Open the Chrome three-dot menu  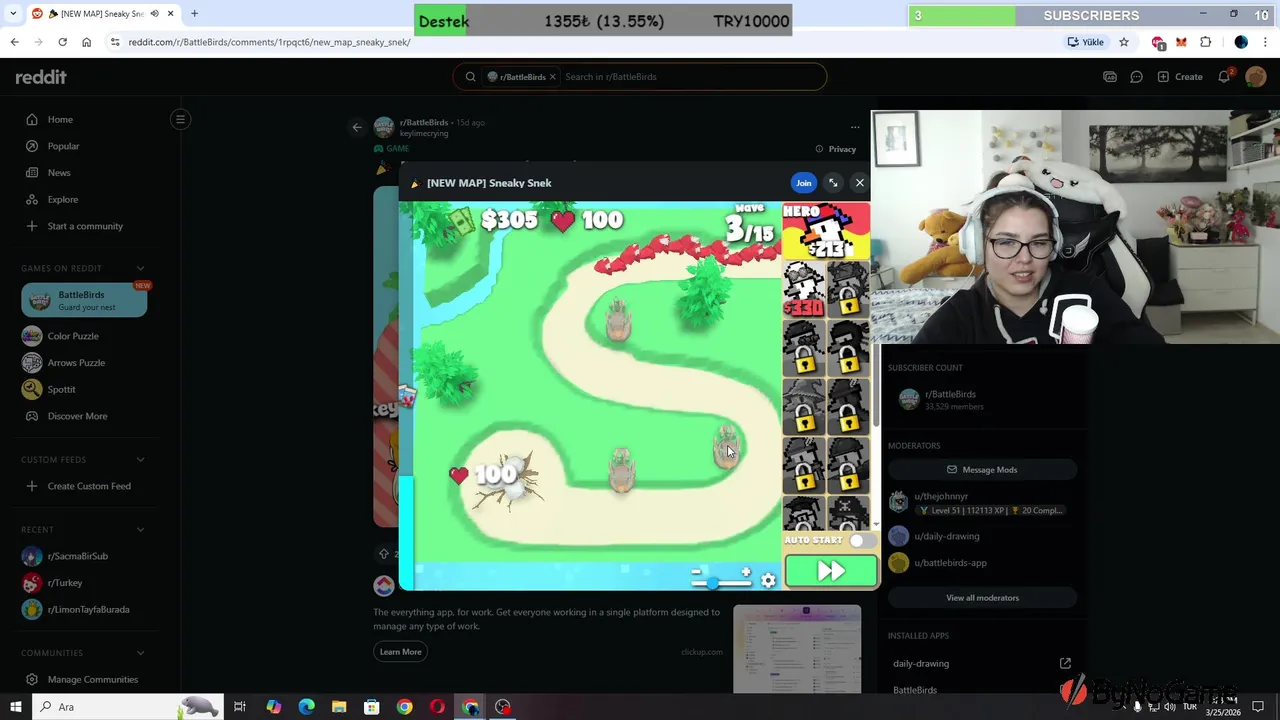tap(1265, 42)
